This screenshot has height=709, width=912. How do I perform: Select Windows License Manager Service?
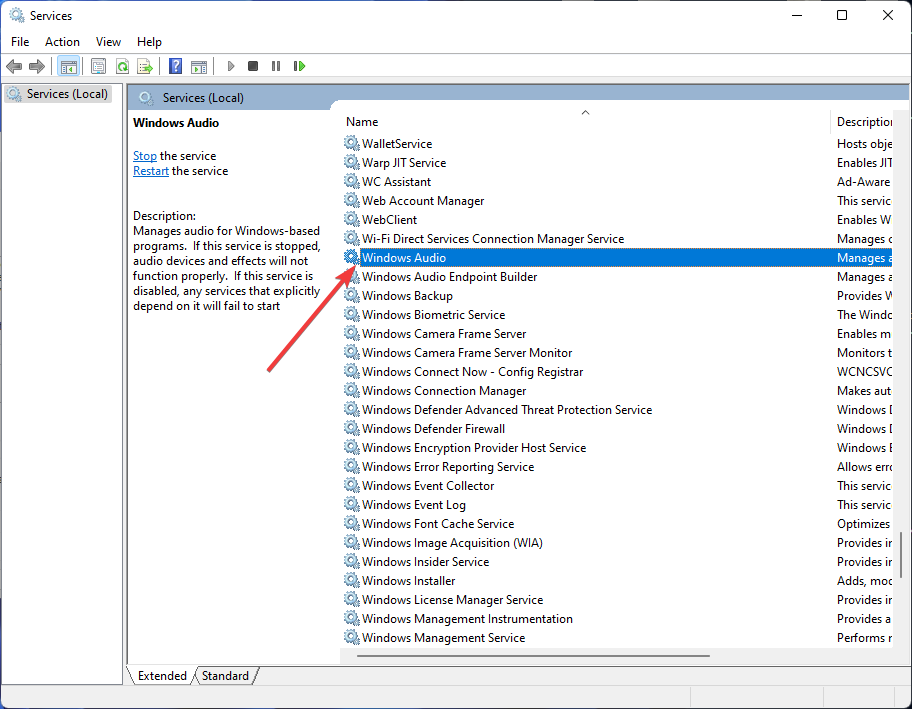coord(452,600)
